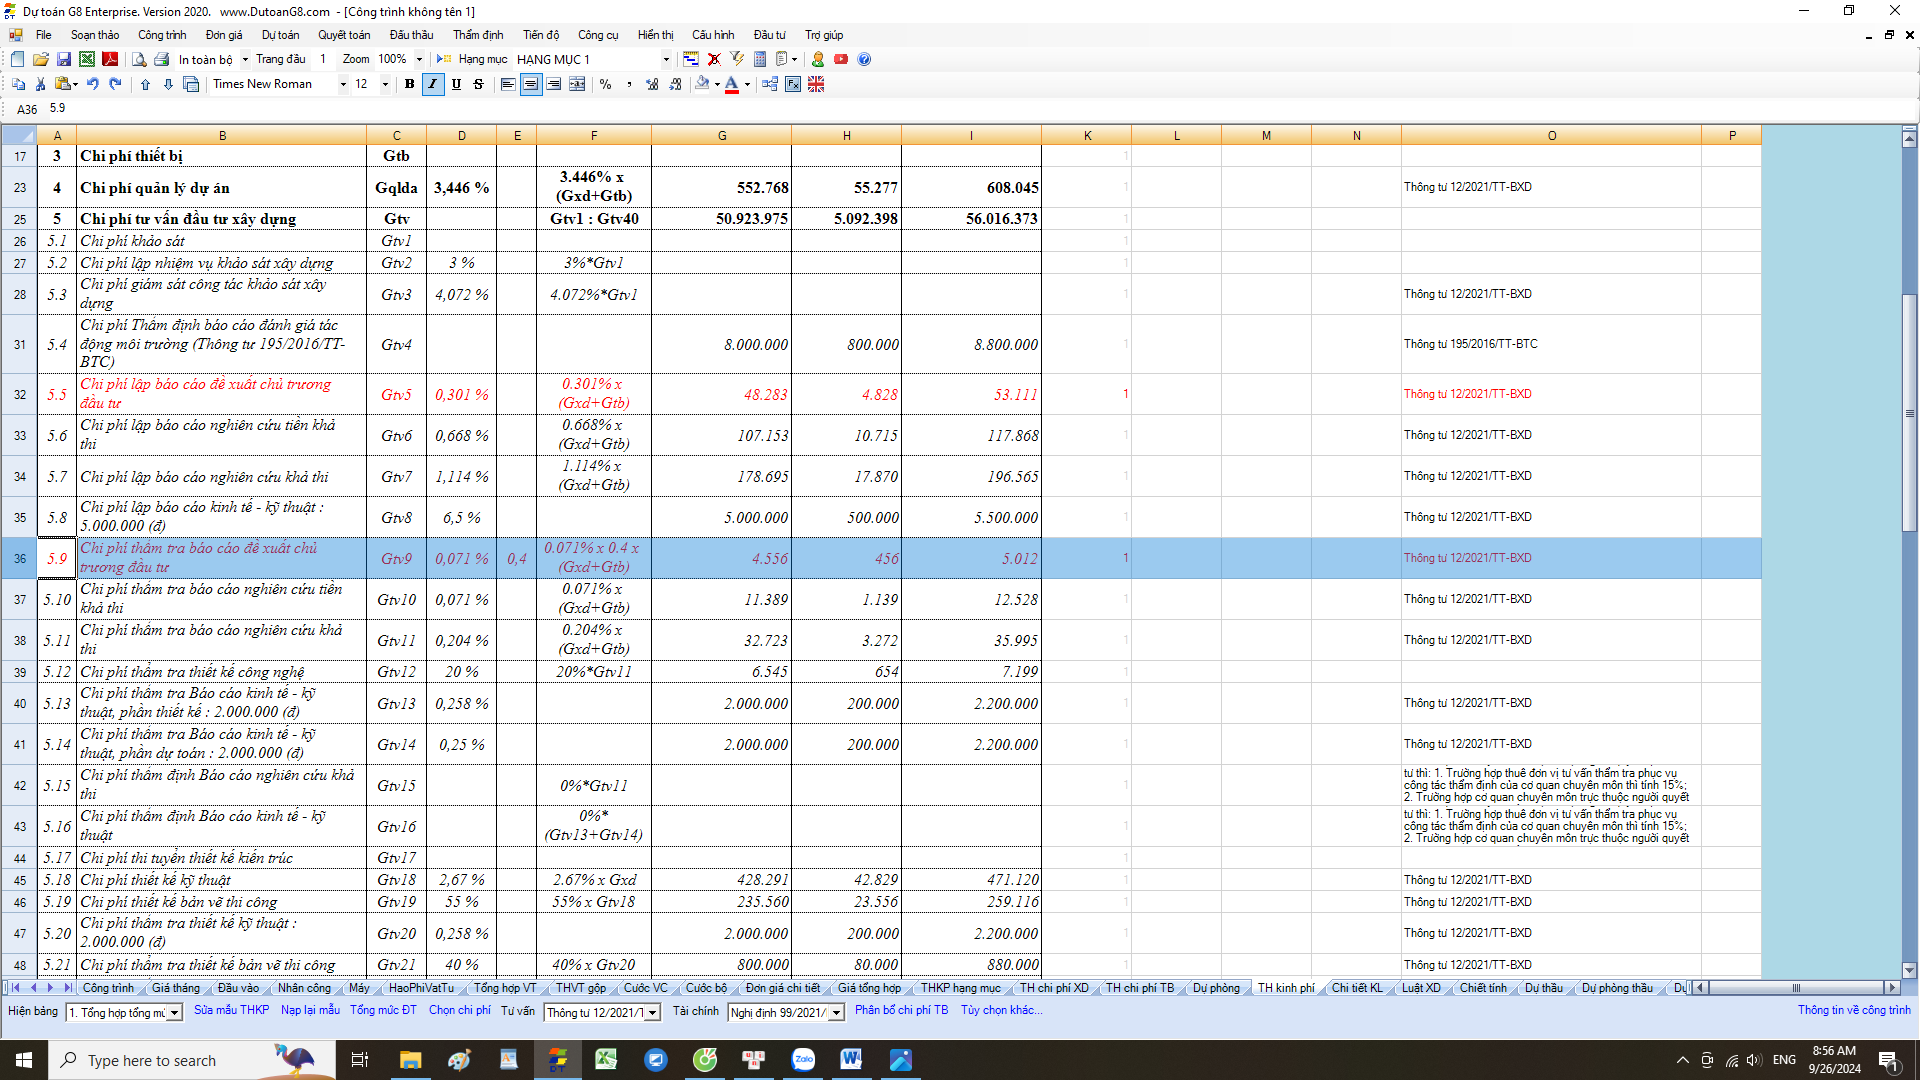Open print preview magnifier icon

pos(139,59)
